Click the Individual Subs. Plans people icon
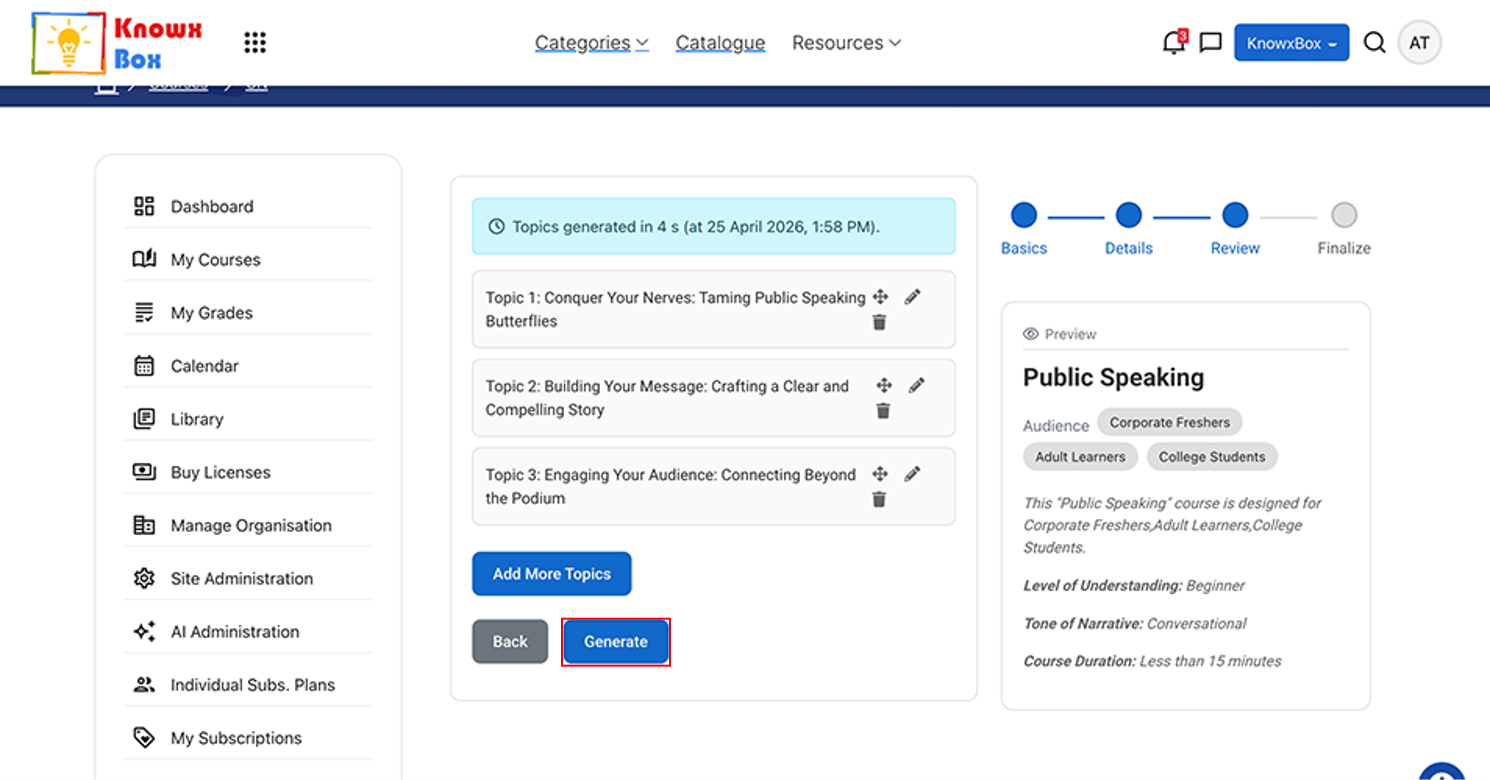The image size is (1490, 780). (x=144, y=684)
